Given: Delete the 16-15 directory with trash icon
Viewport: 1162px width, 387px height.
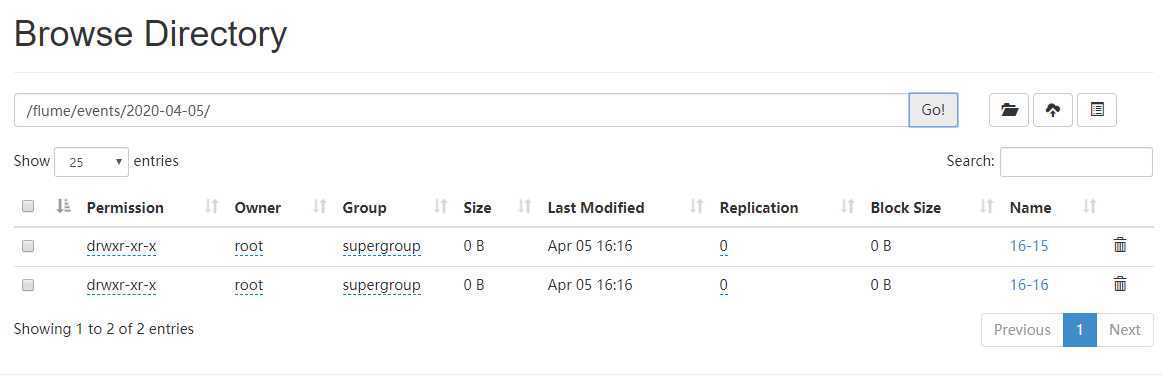Looking at the screenshot, I should [1120, 245].
